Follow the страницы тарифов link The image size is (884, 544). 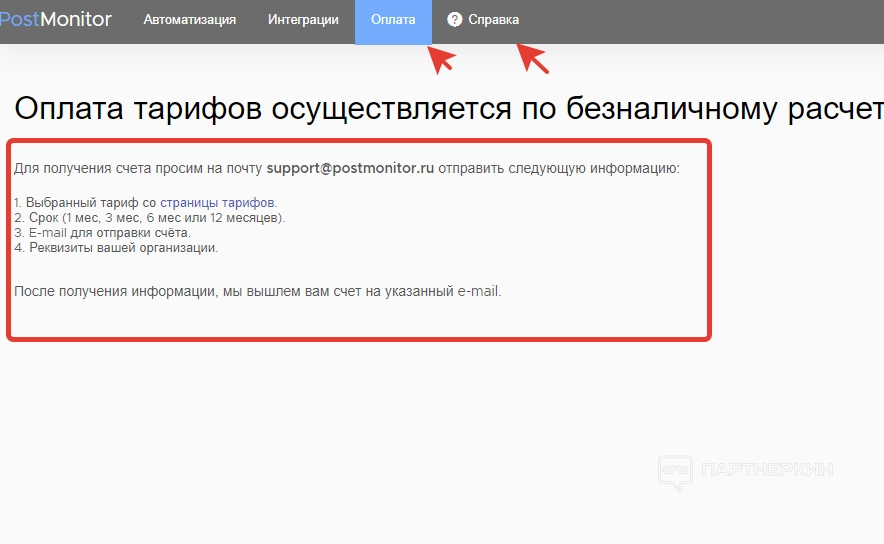click(217, 202)
